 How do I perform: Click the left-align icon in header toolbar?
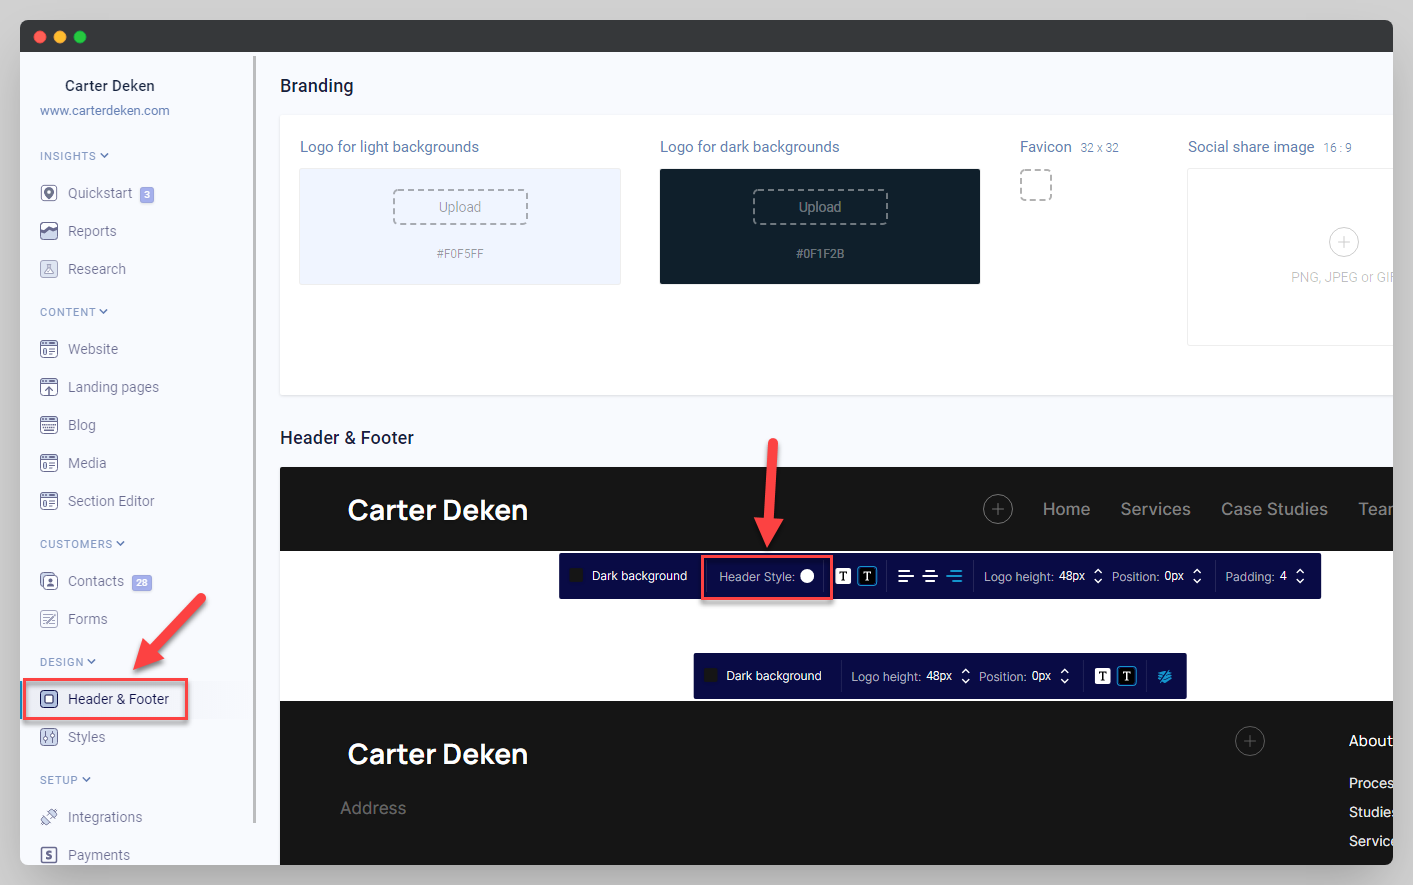[906, 576]
